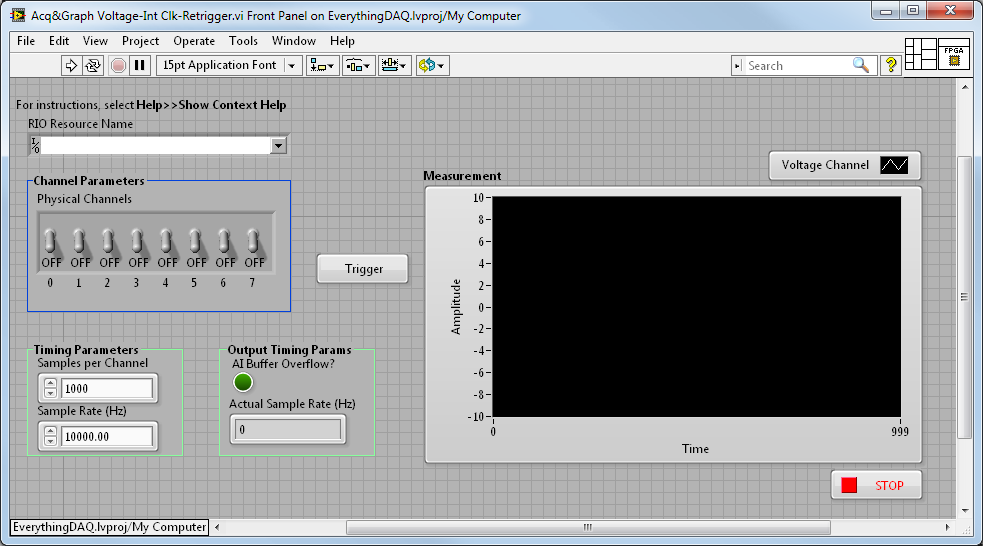Click the Amplitude axis label
Image resolution: width=983 pixels, height=546 pixels.
pyautogui.click(x=456, y=307)
